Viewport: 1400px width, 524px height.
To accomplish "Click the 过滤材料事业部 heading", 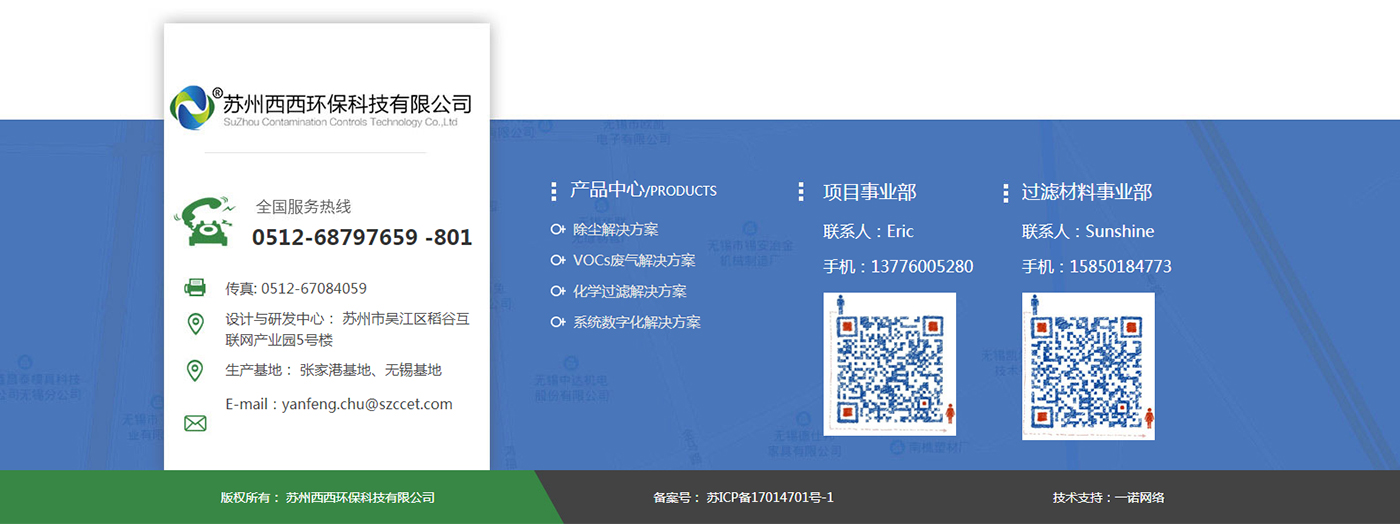I will (x=1087, y=192).
